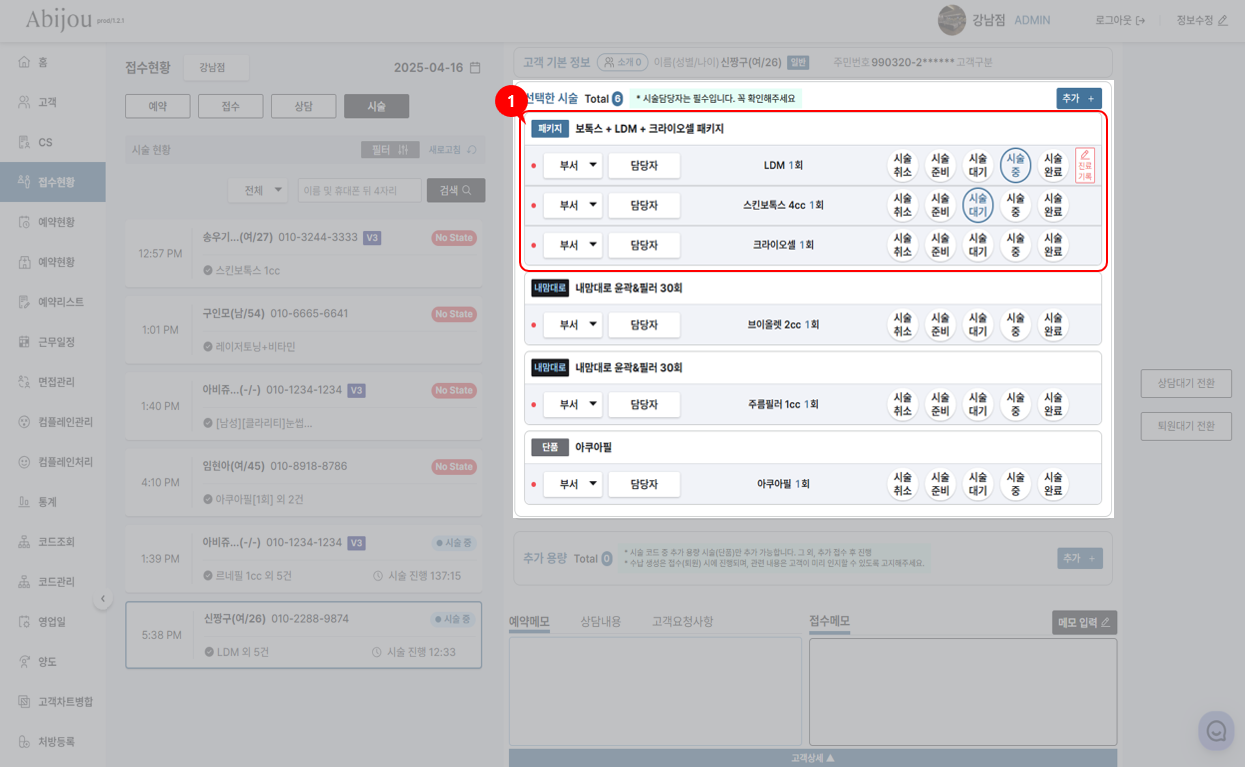Click 추가 + next to 선택한 시술
The image size is (1245, 767).
click(1079, 98)
